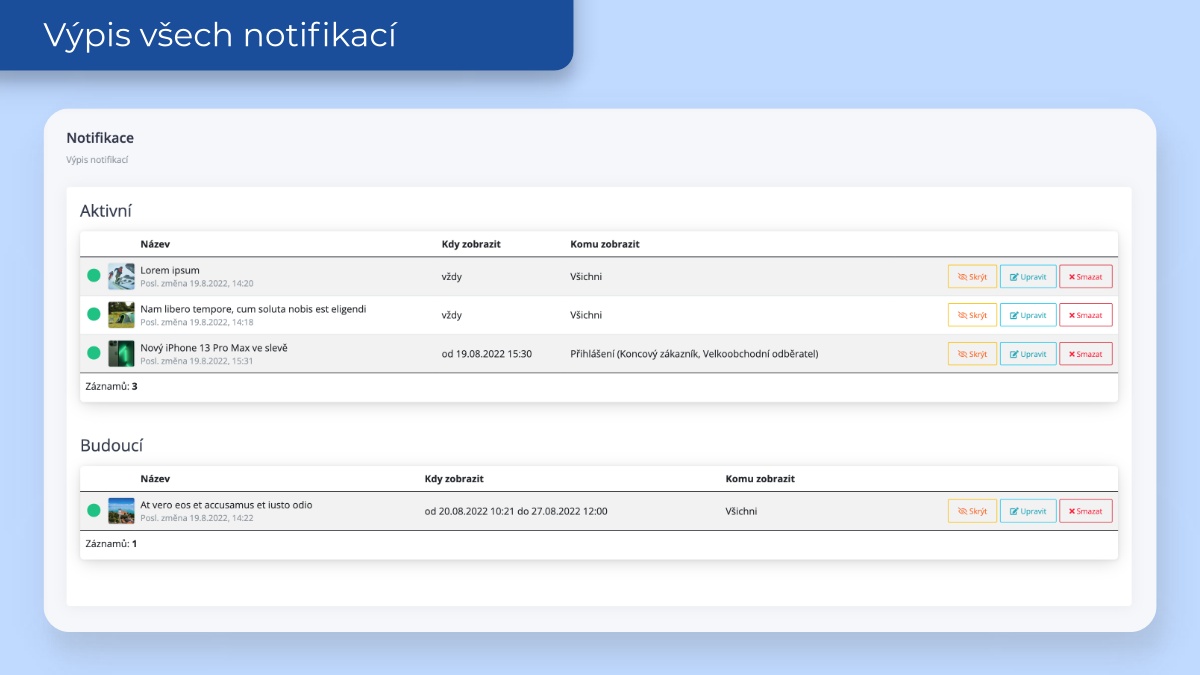Edit the At vero eos et accusamus notification
1200x675 pixels.
[x=1028, y=511]
